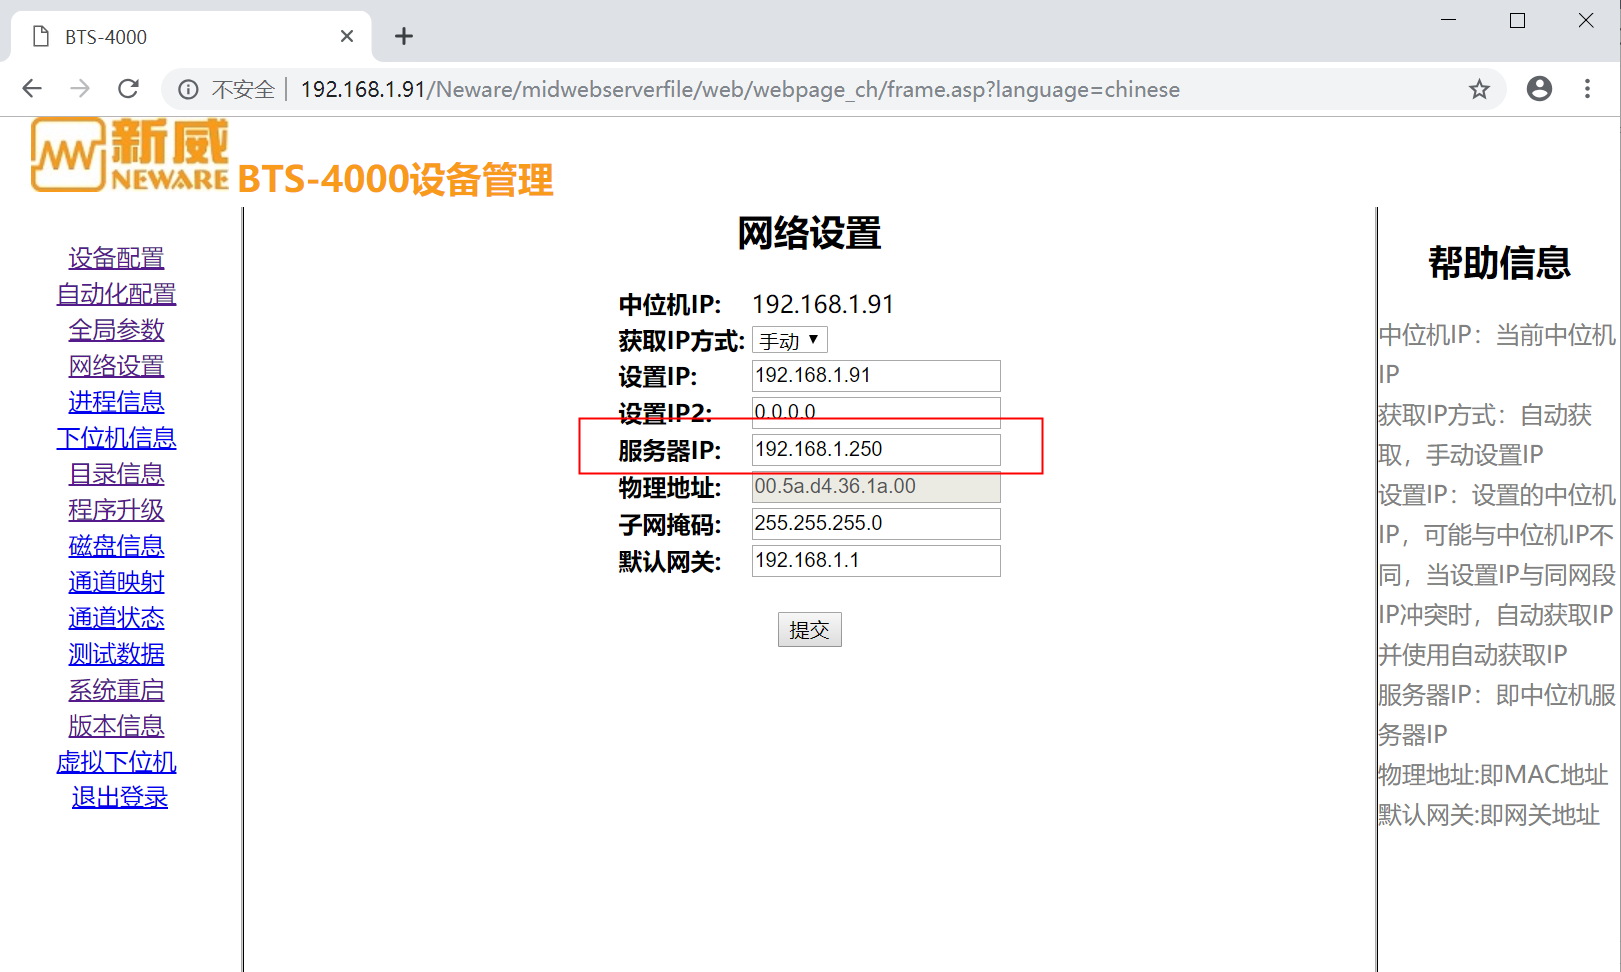Click the Neware logo image

130,155
